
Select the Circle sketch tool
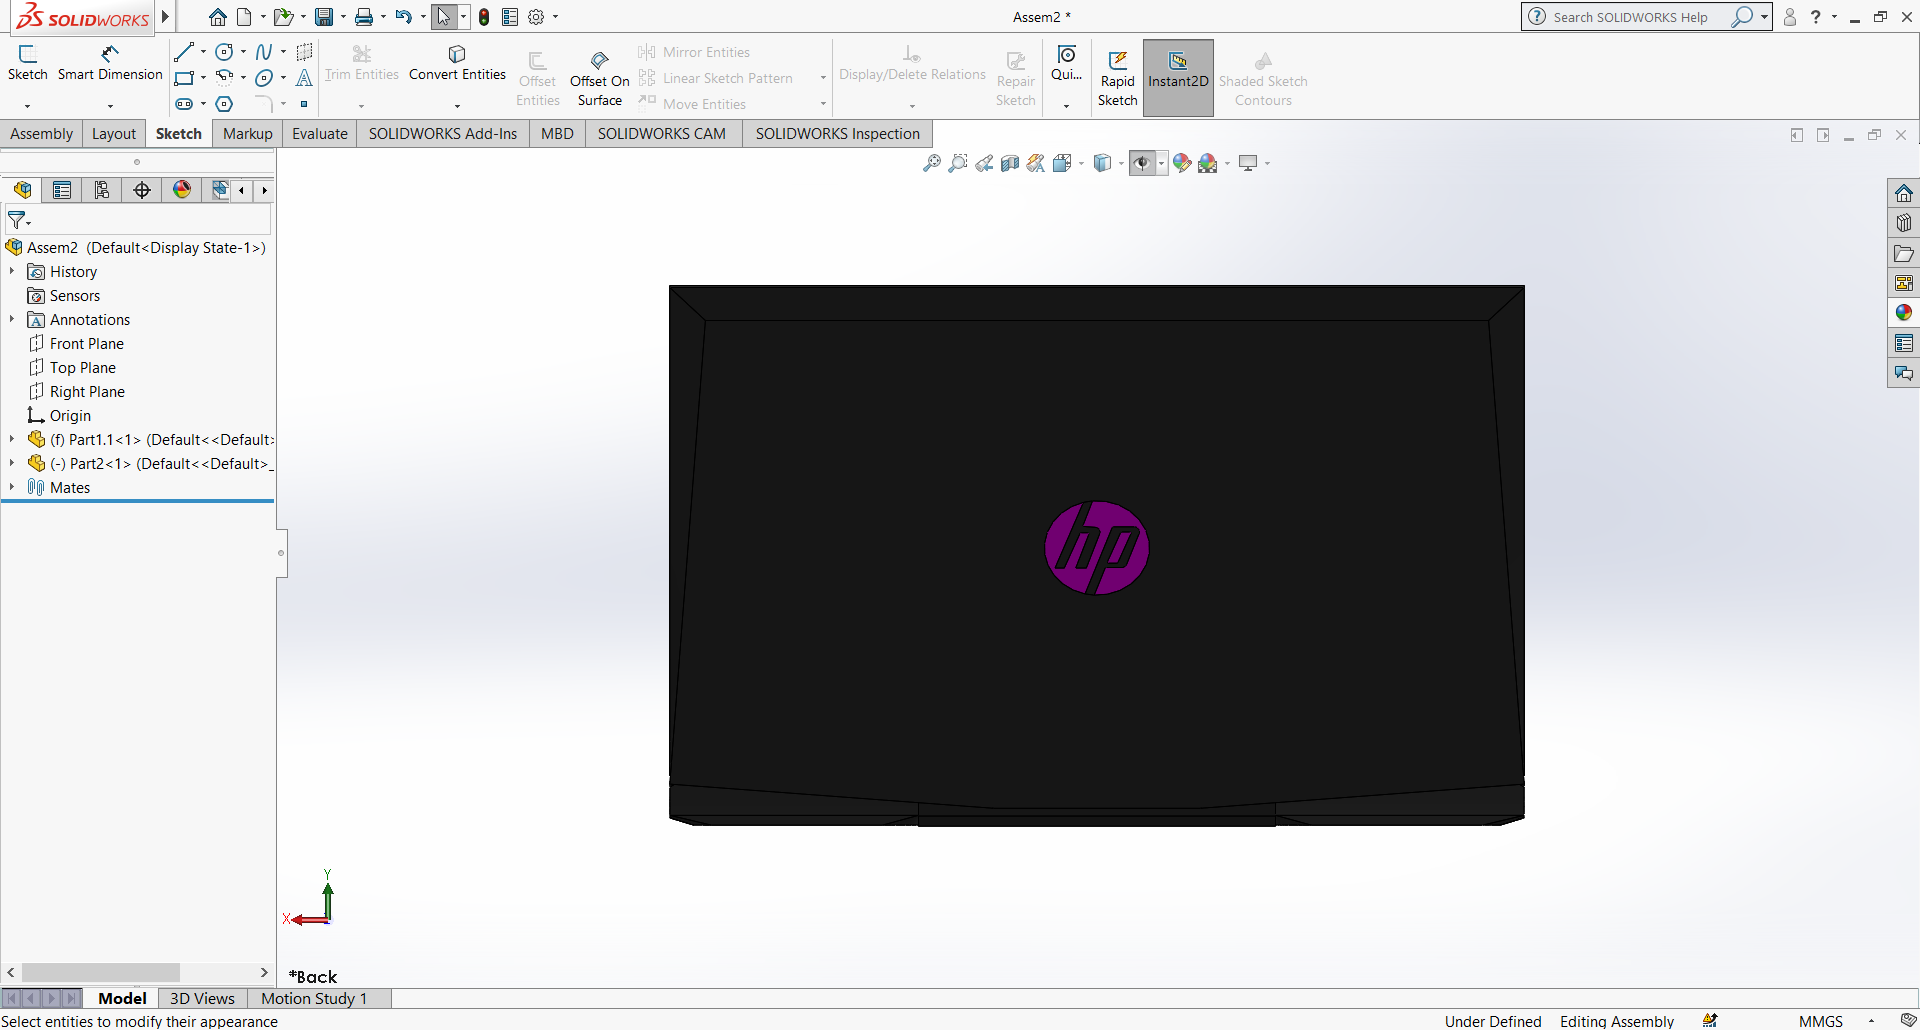coord(225,52)
